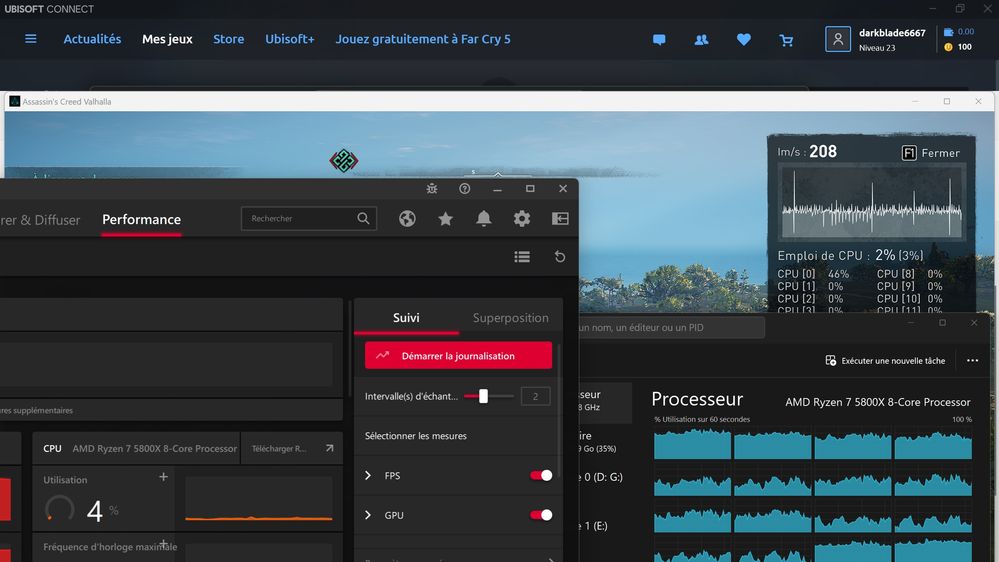
Task: Click the AMD bug report icon
Action: (432, 189)
